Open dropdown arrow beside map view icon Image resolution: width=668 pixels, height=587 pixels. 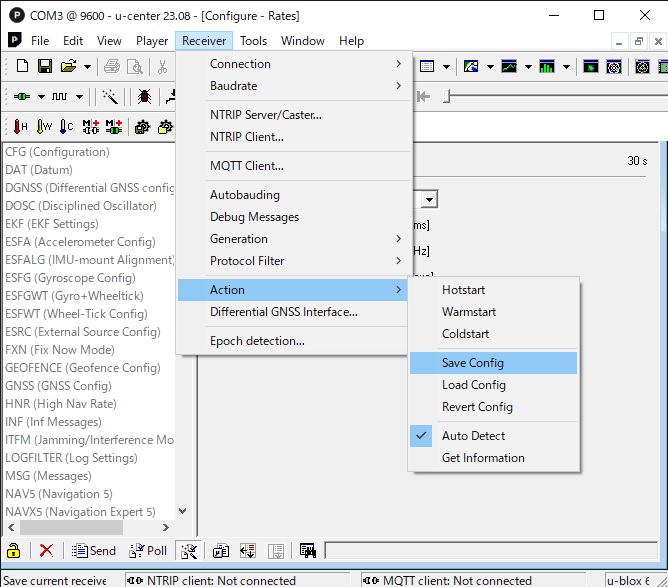pos(490,67)
